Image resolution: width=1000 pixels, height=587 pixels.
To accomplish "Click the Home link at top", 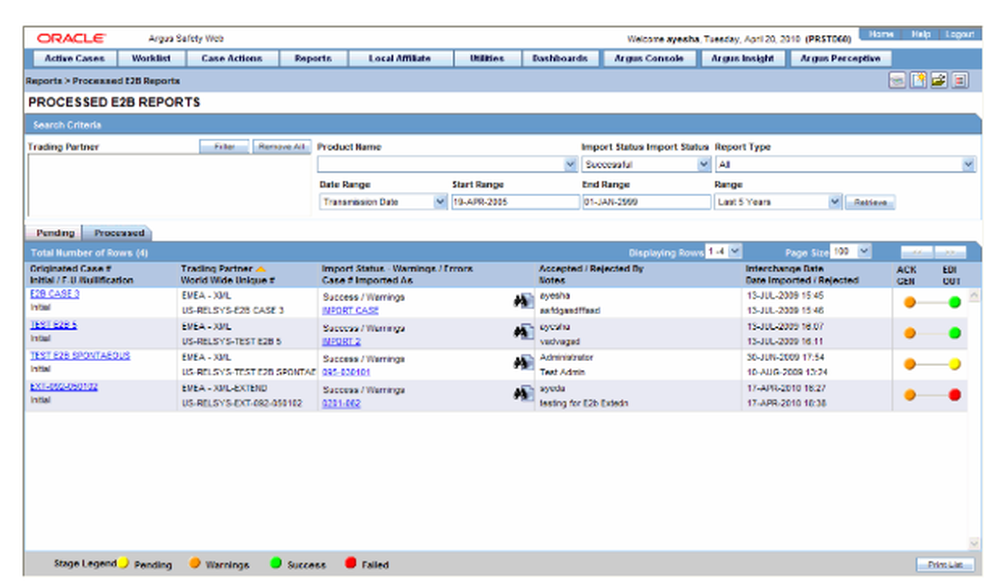I will coord(881,34).
